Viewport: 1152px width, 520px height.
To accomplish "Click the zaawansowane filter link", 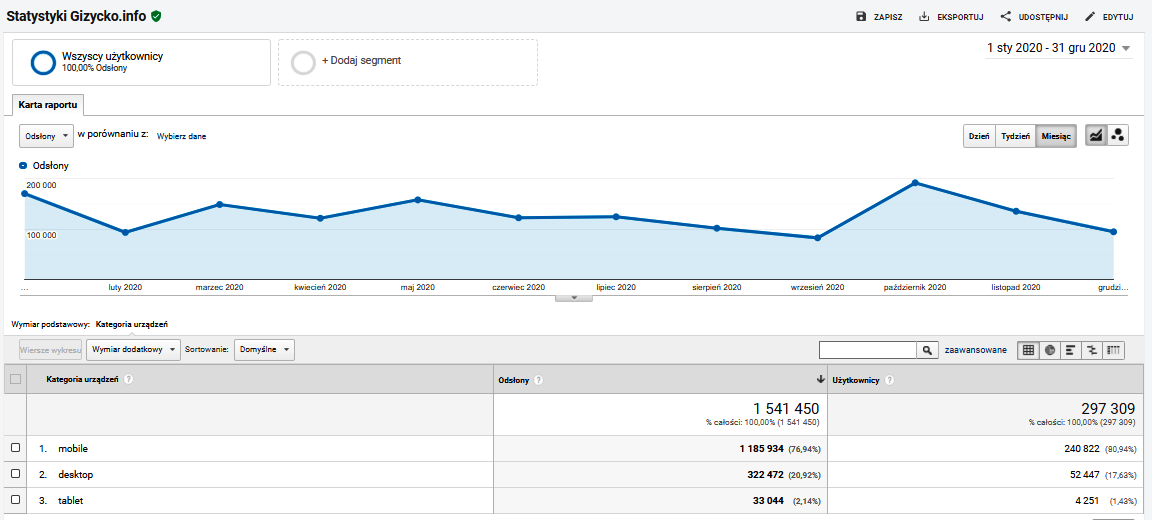I will pos(975,350).
